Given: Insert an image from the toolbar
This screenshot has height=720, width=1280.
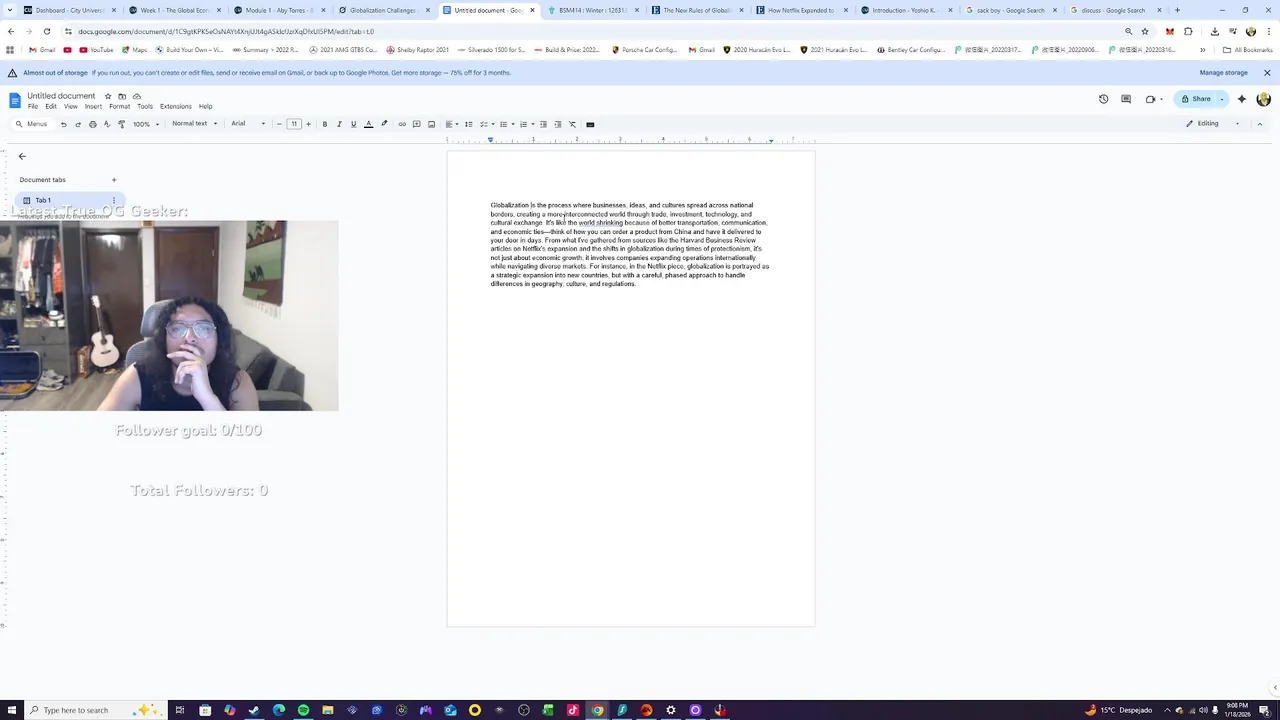Looking at the screenshot, I should [431, 124].
